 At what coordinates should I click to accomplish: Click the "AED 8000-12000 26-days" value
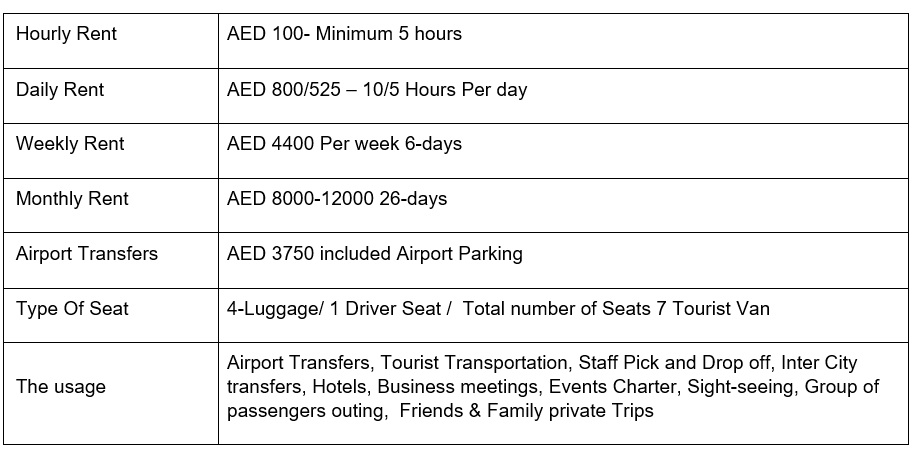point(337,199)
